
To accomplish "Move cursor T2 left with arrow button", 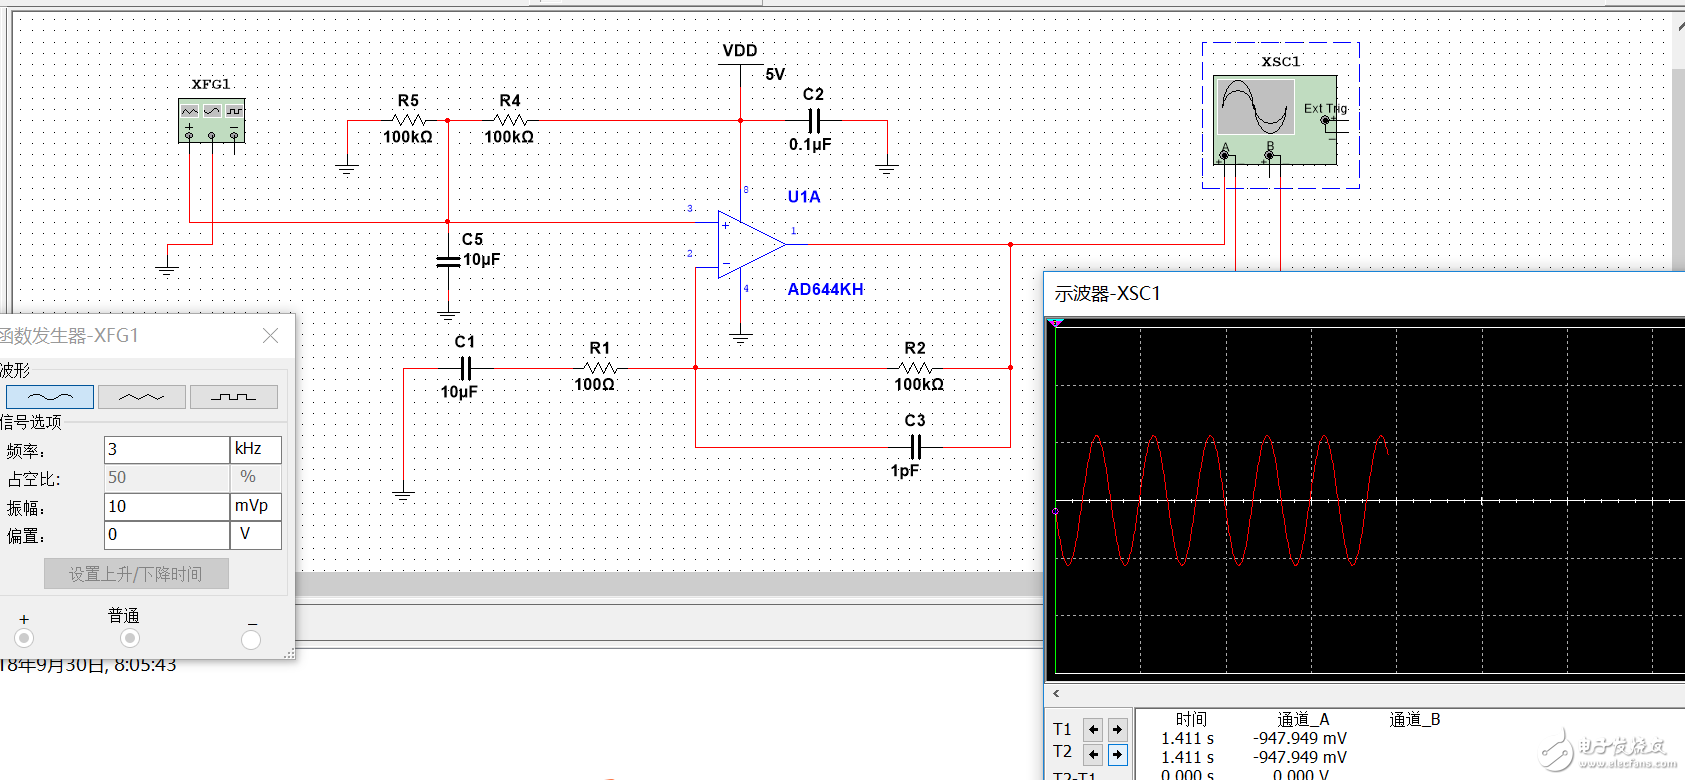I will coord(1093,754).
